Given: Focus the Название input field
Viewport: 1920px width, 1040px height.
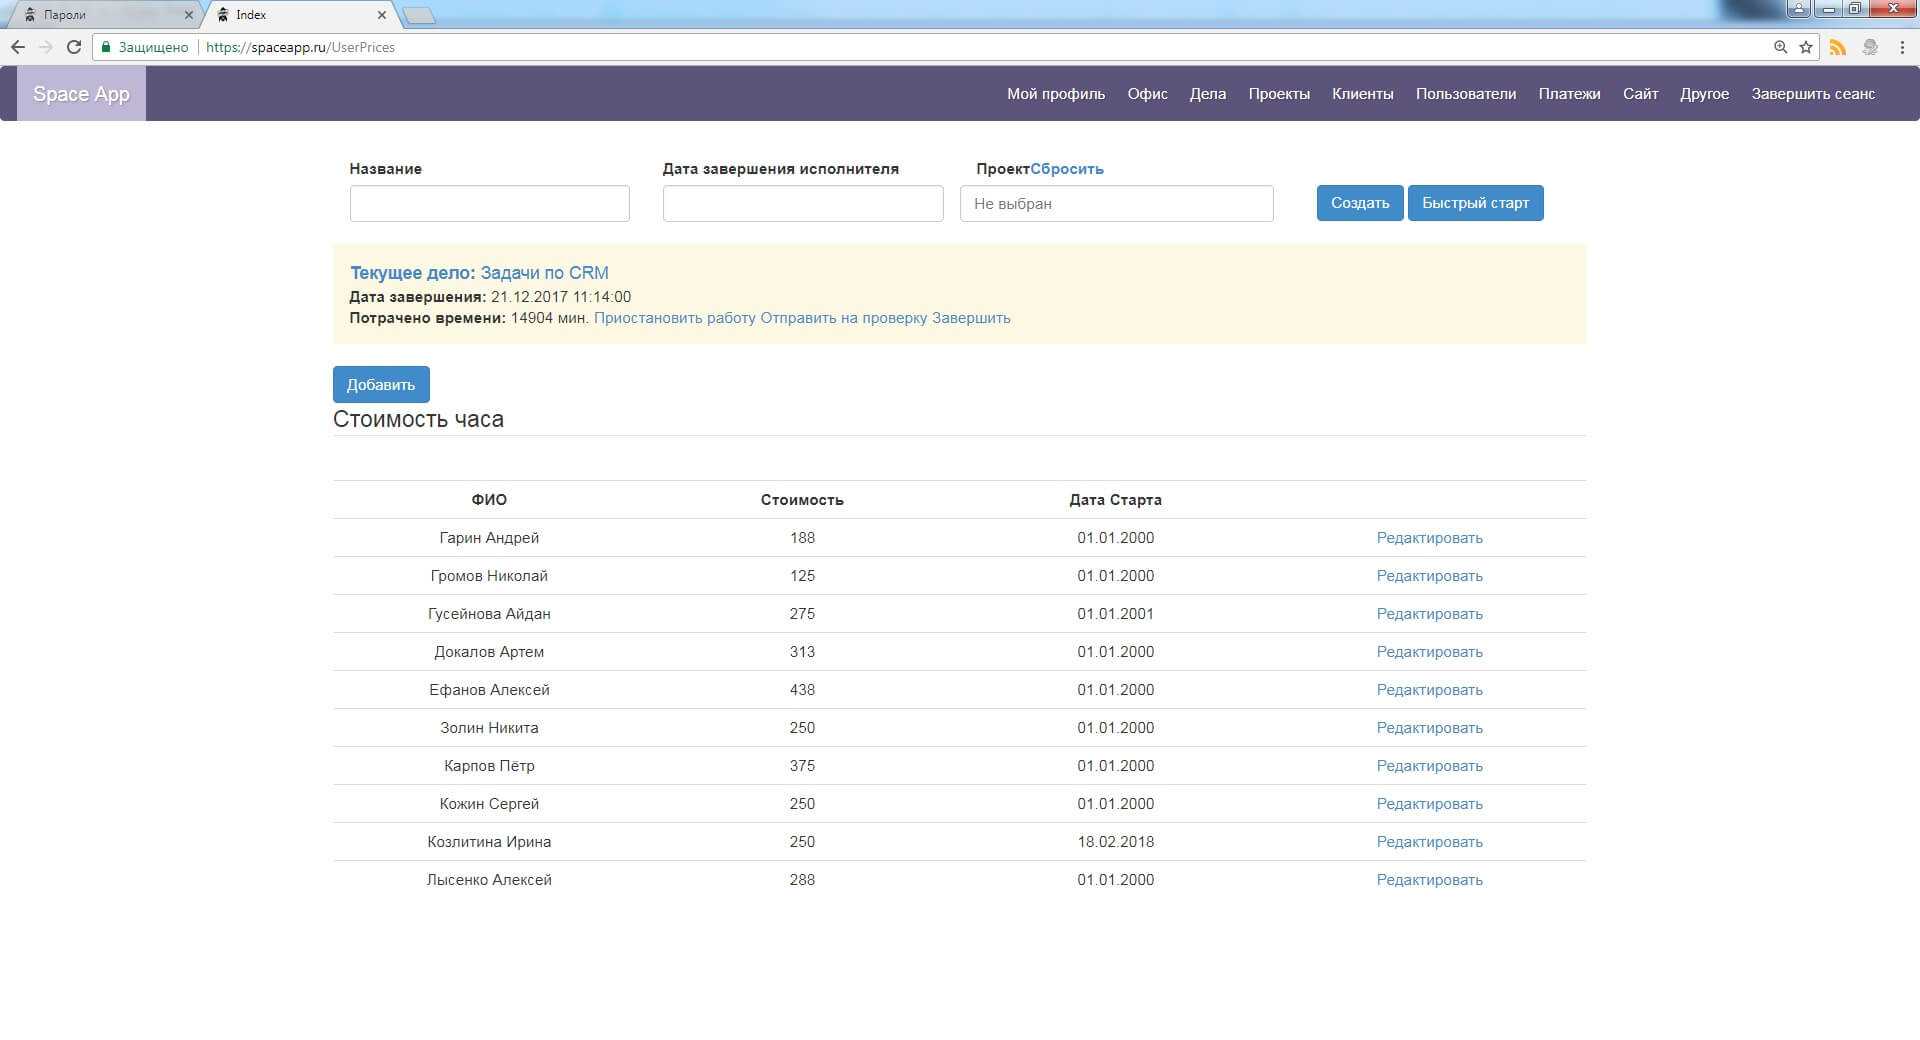Looking at the screenshot, I should coord(489,204).
